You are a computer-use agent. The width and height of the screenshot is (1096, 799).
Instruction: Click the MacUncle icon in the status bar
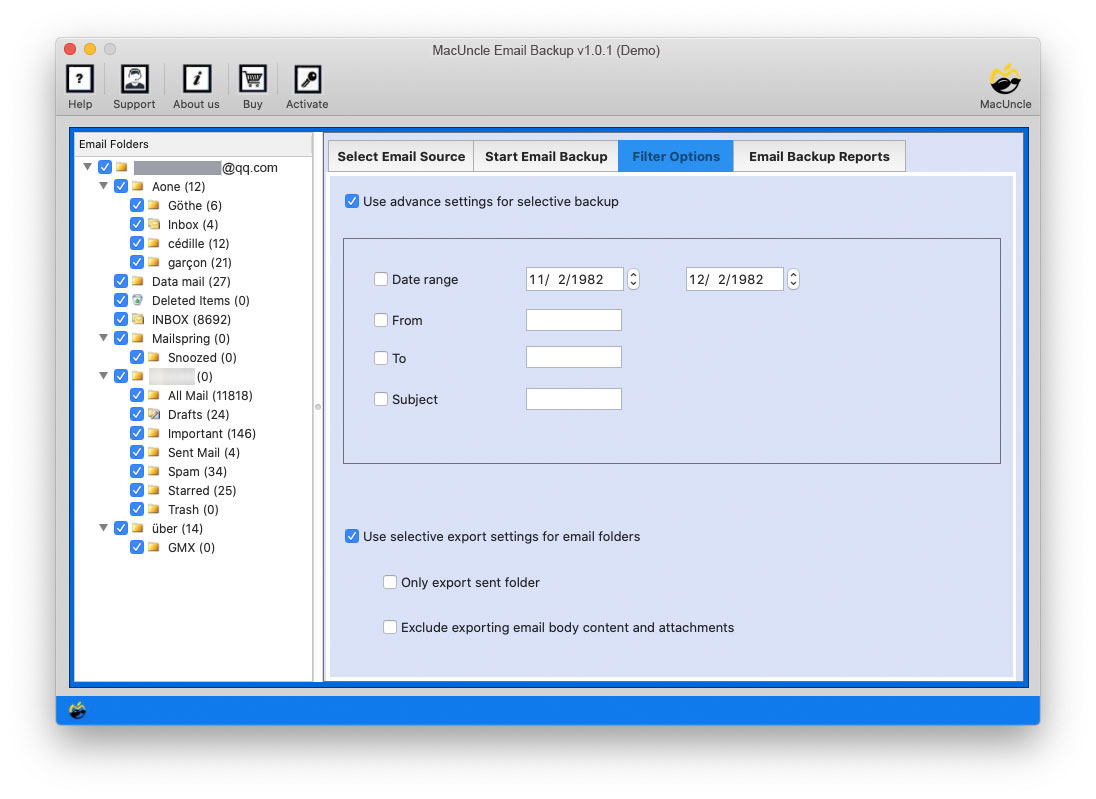77,709
